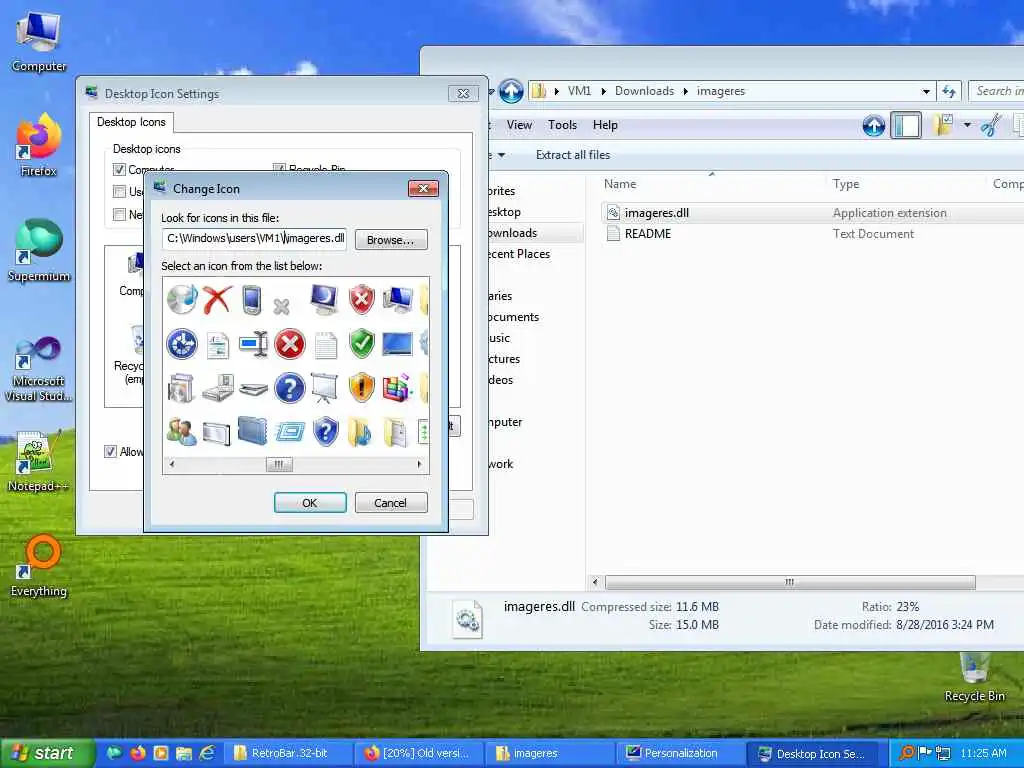Select the rich text document icon
Image resolution: width=1024 pixels, height=768 pixels.
point(217,345)
